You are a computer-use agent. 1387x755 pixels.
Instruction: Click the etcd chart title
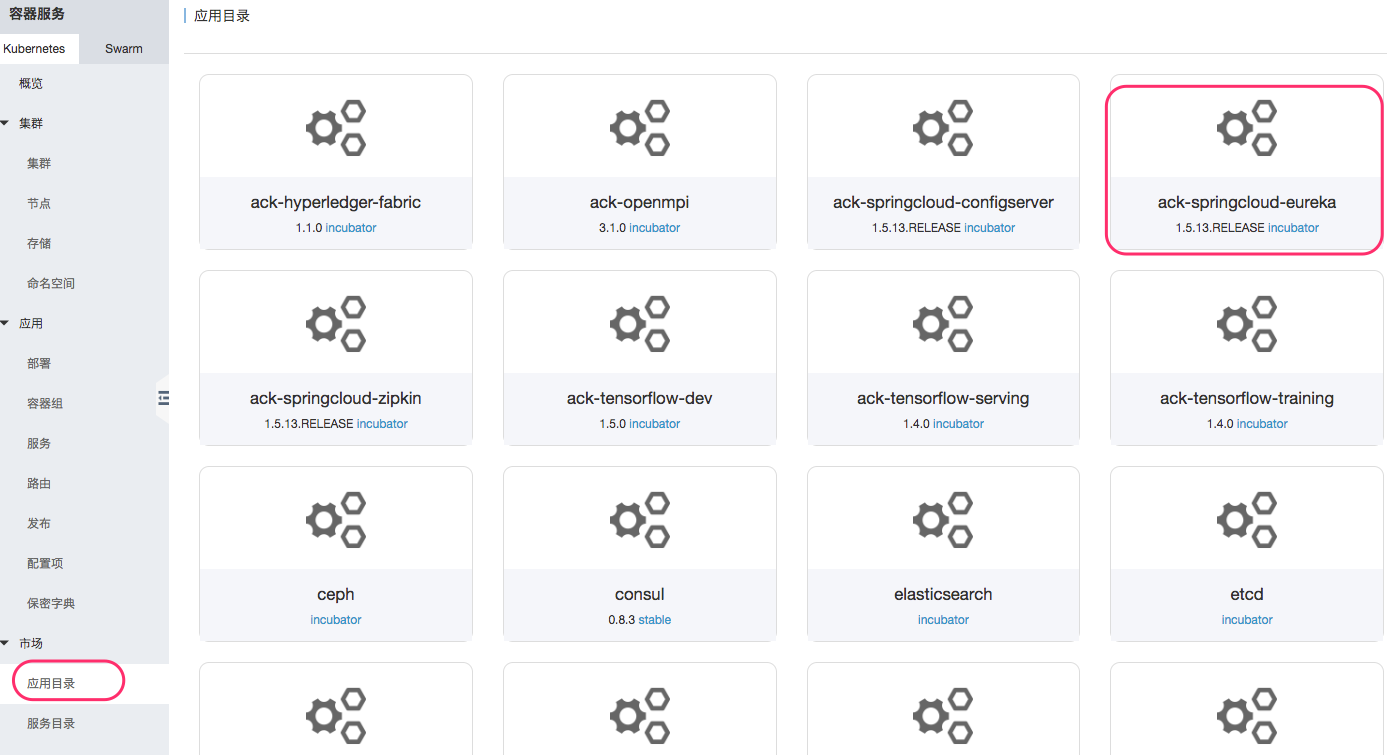(x=1247, y=594)
